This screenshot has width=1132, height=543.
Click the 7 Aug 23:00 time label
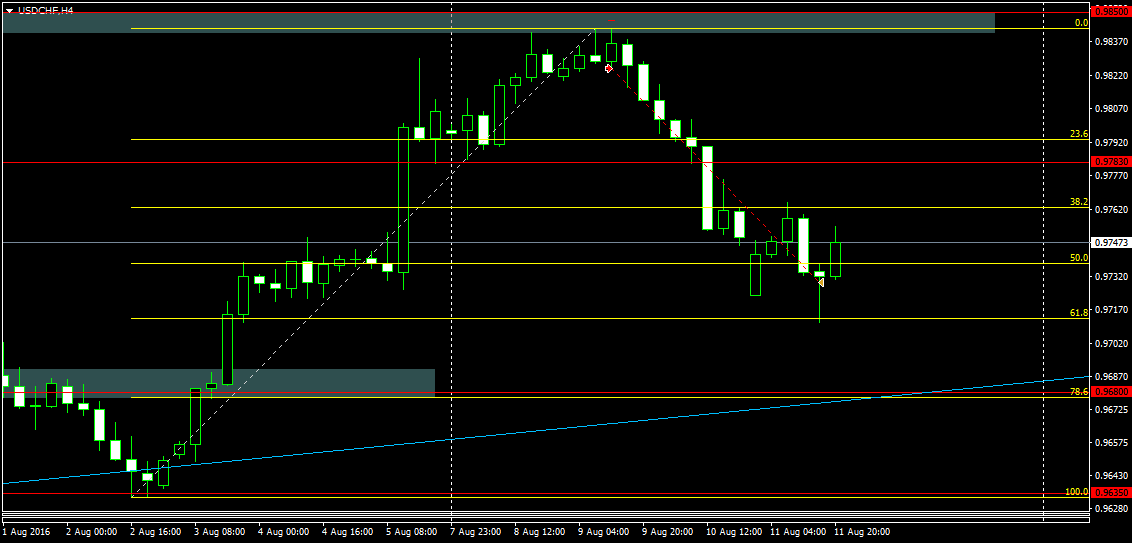(476, 531)
